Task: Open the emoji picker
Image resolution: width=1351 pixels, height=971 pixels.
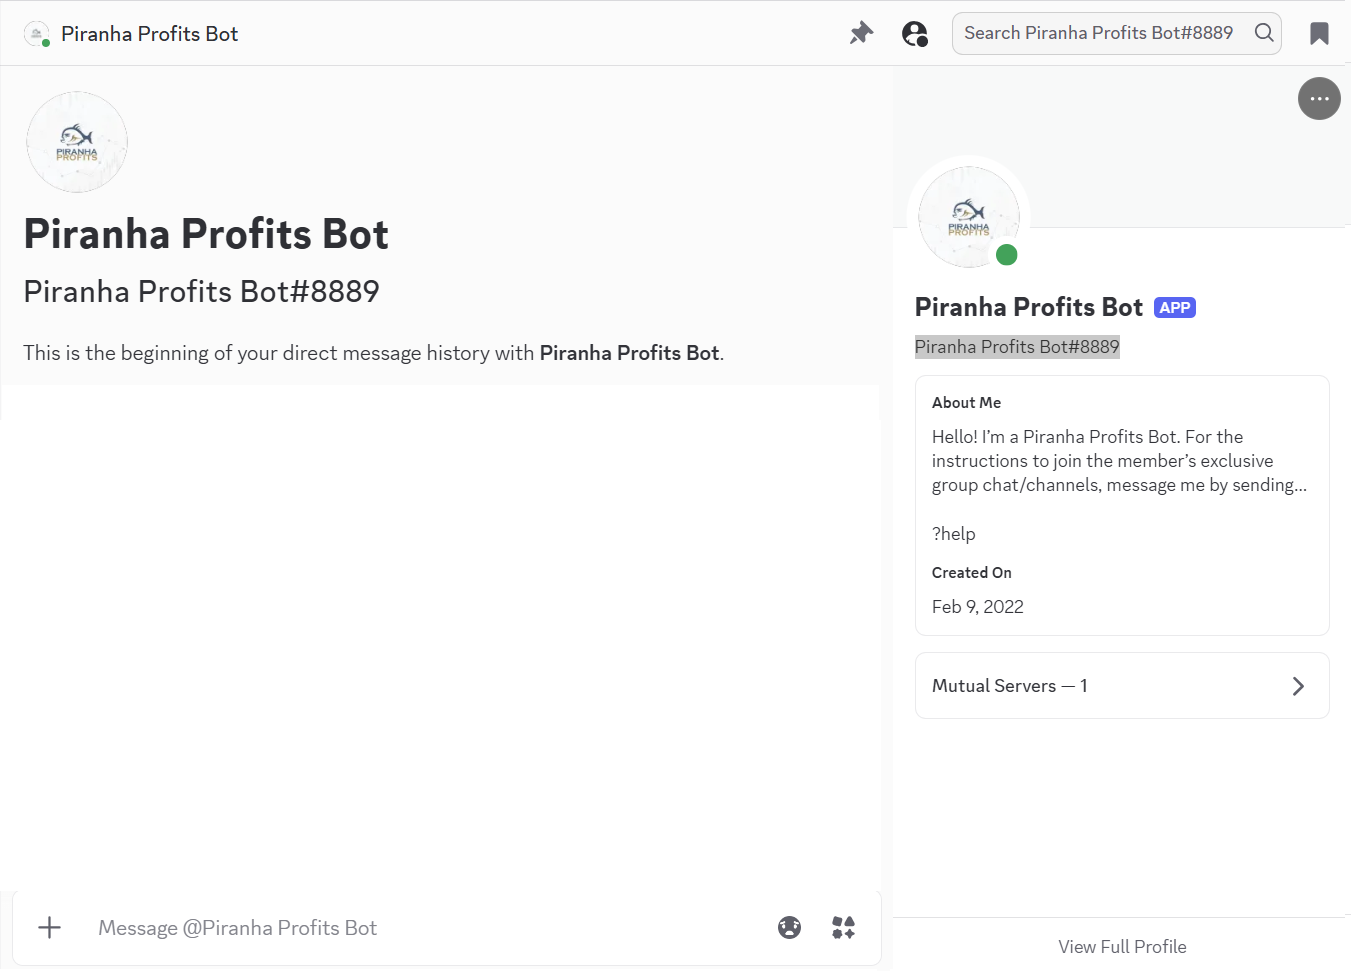Action: click(x=789, y=927)
